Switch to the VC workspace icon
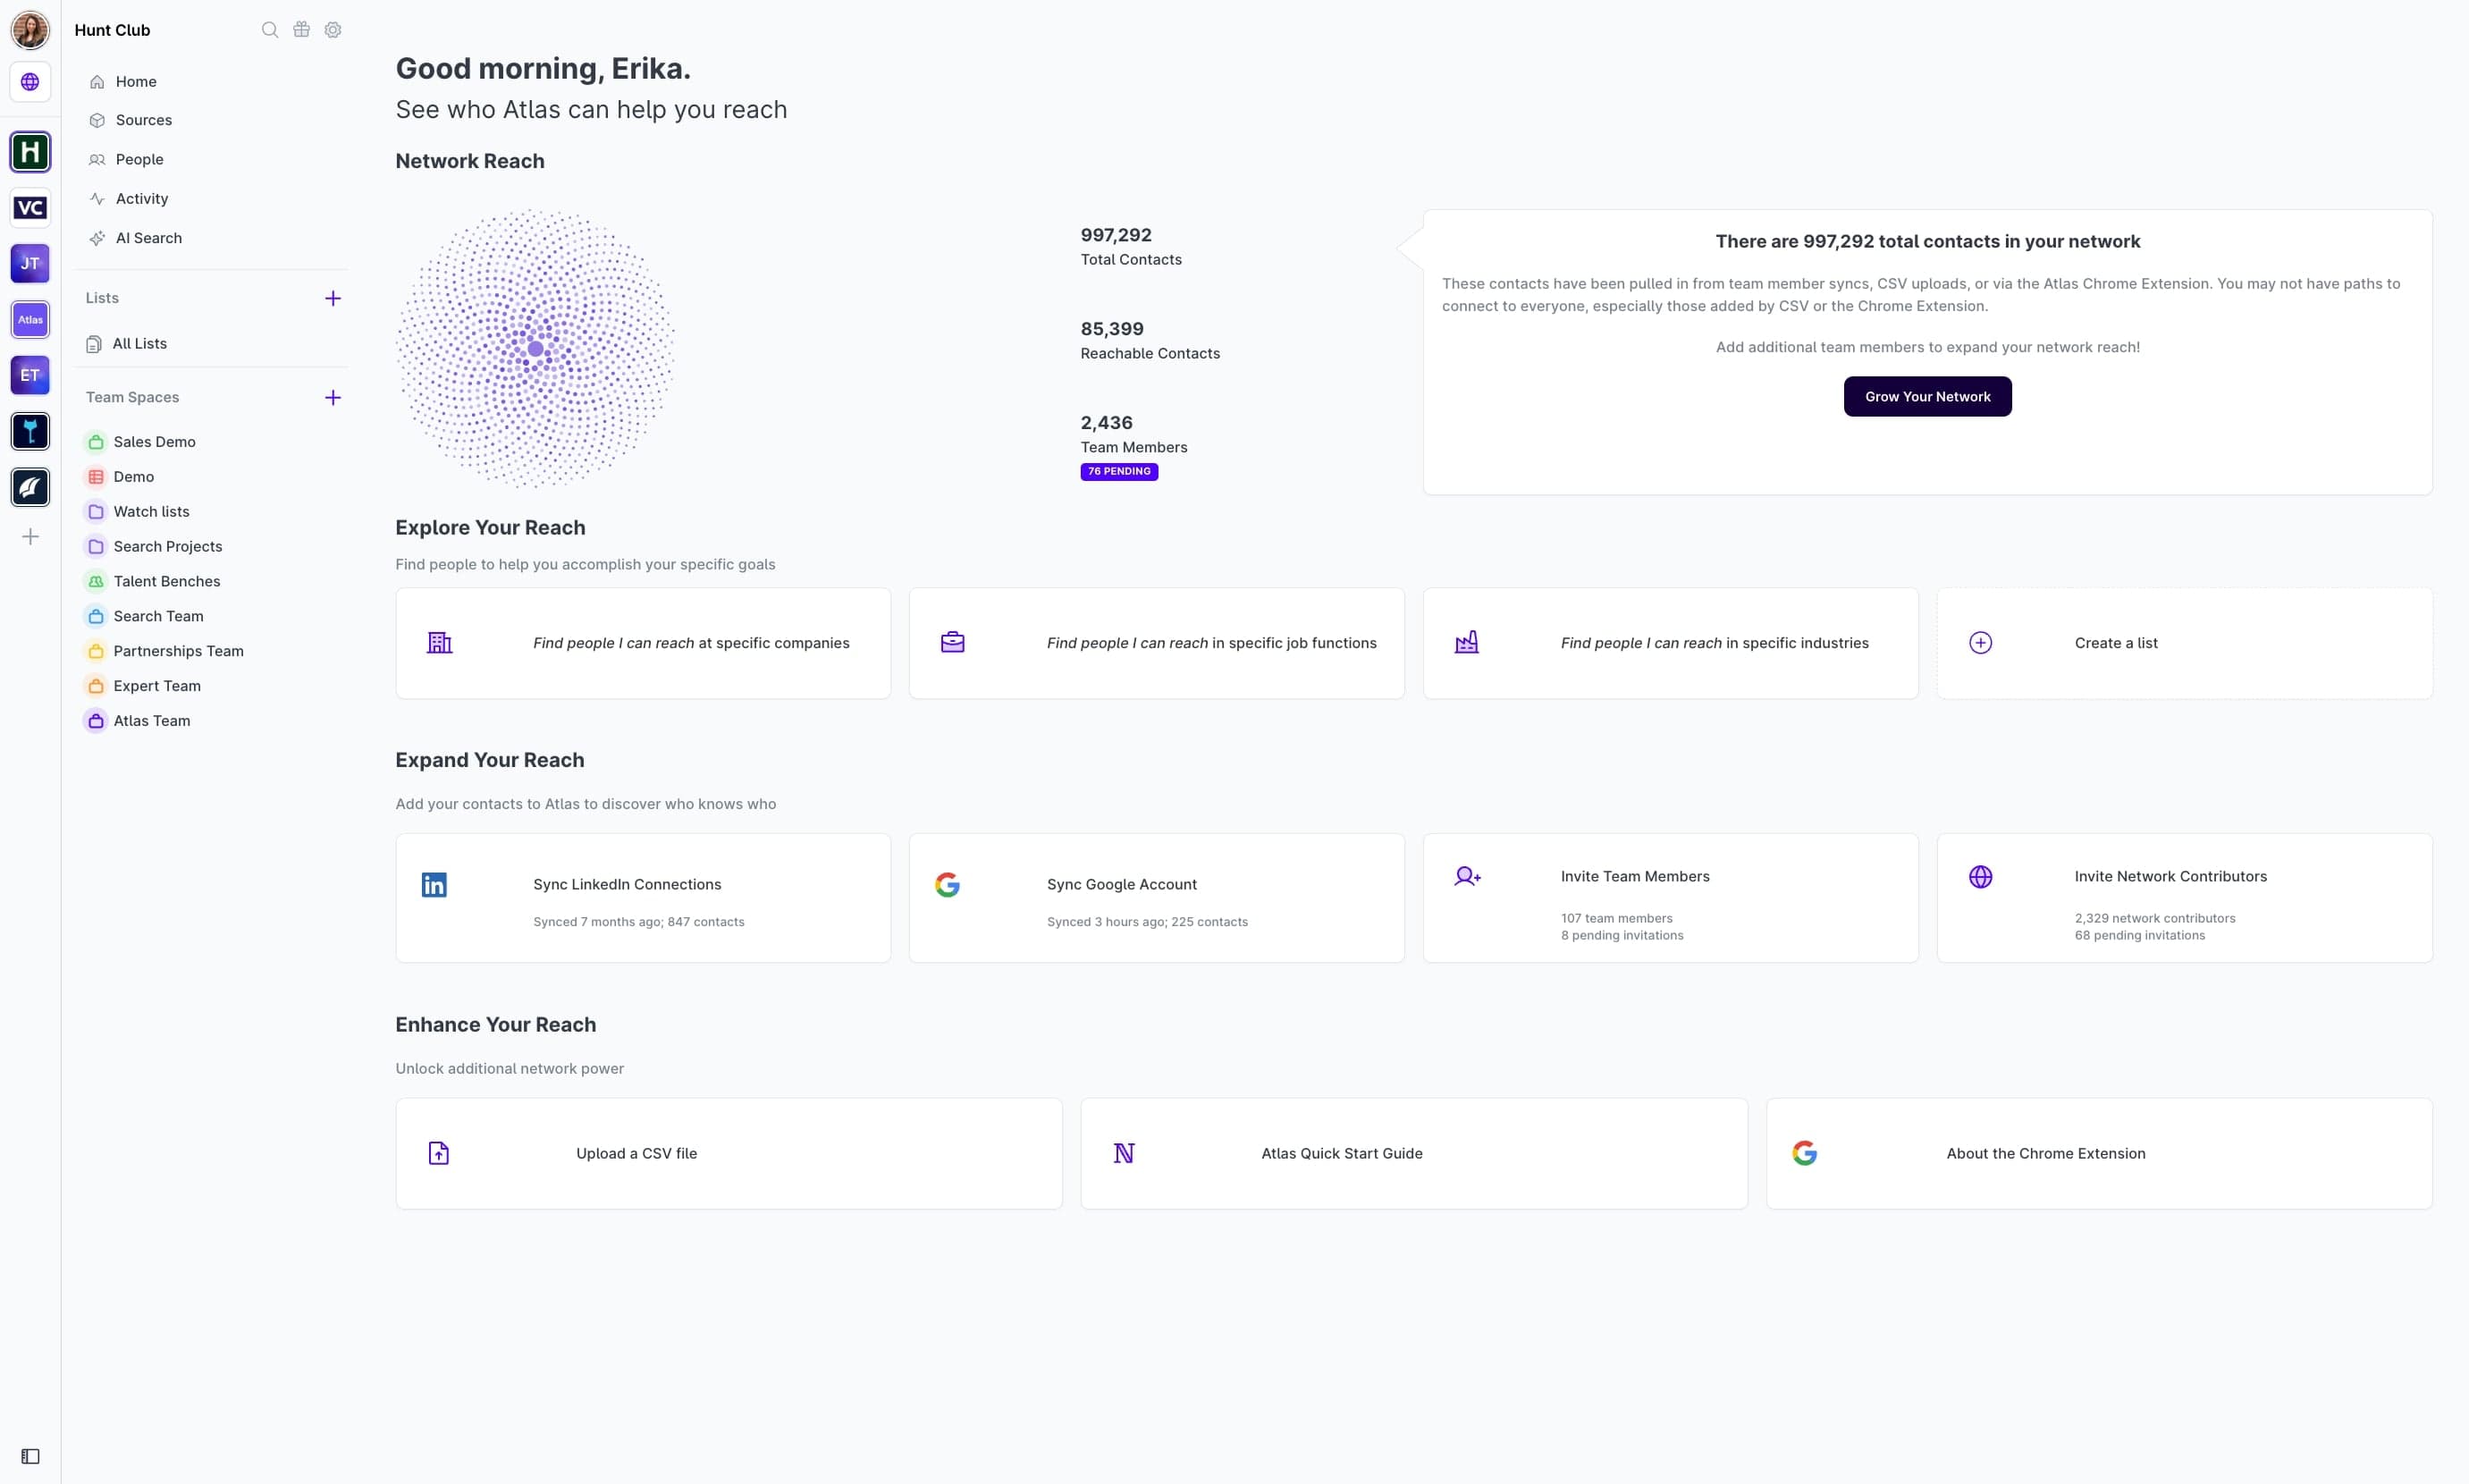Image resolution: width=2469 pixels, height=1484 pixels. tap(30, 208)
